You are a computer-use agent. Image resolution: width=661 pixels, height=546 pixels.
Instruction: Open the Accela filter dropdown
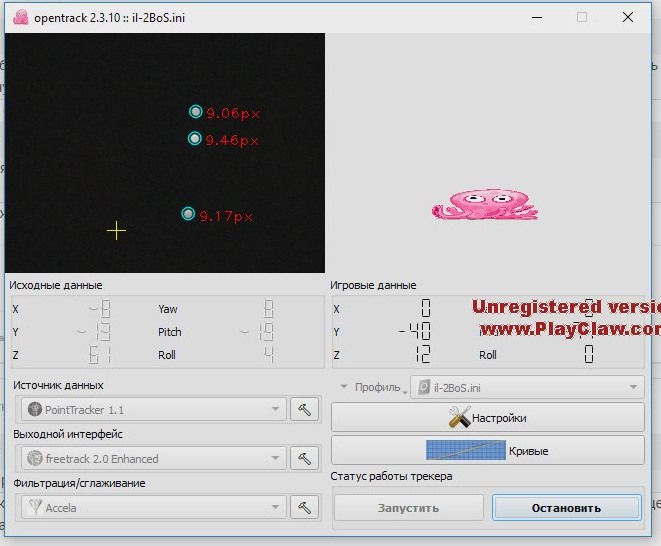[154, 508]
